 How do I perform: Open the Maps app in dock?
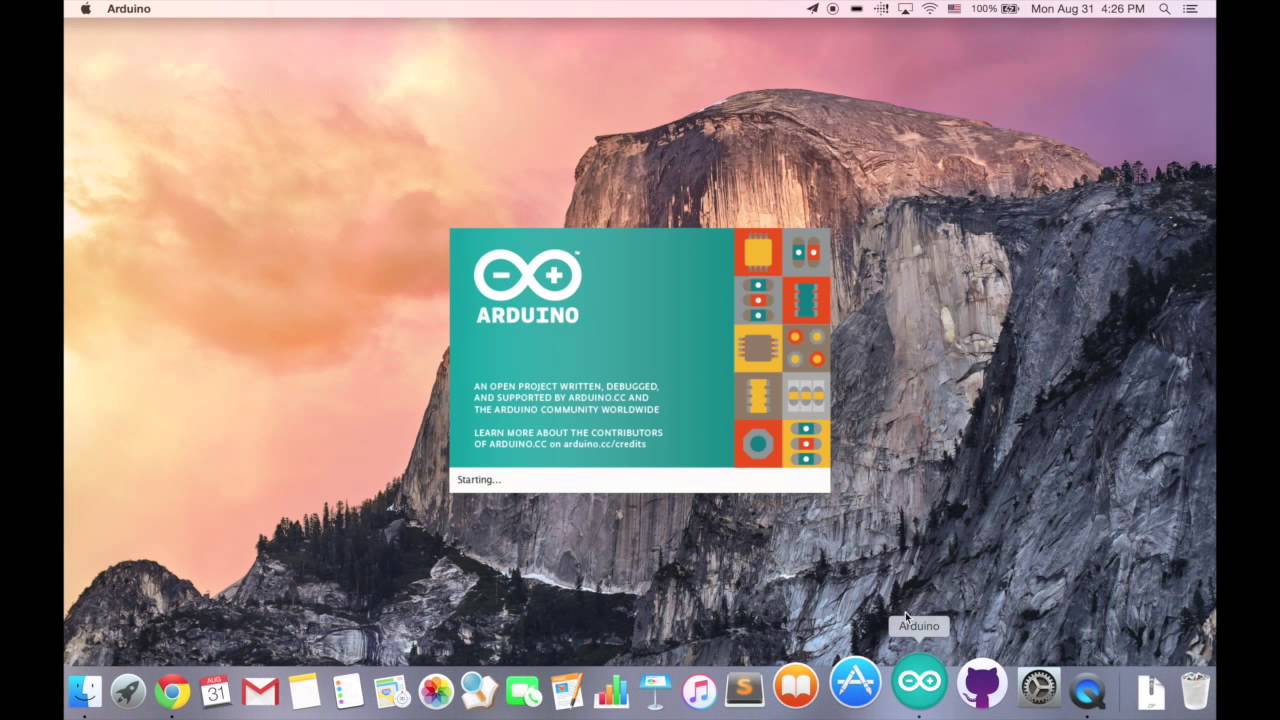pyautogui.click(x=391, y=691)
